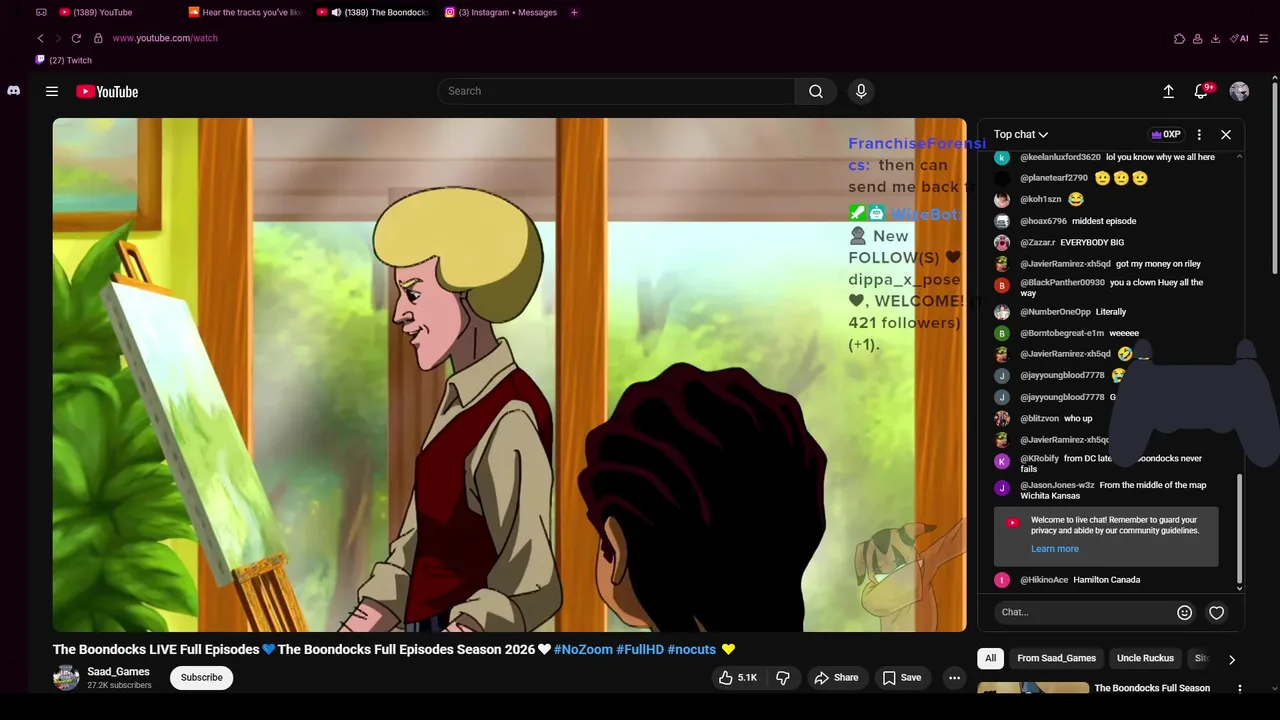The height and width of the screenshot is (720, 1280).
Task: Click the search magnifier button
Action: (816, 91)
